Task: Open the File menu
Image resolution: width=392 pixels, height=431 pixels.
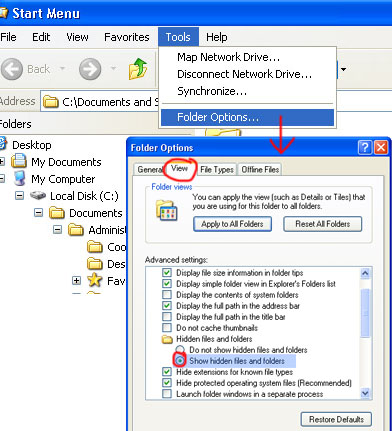Action: [x=8, y=37]
